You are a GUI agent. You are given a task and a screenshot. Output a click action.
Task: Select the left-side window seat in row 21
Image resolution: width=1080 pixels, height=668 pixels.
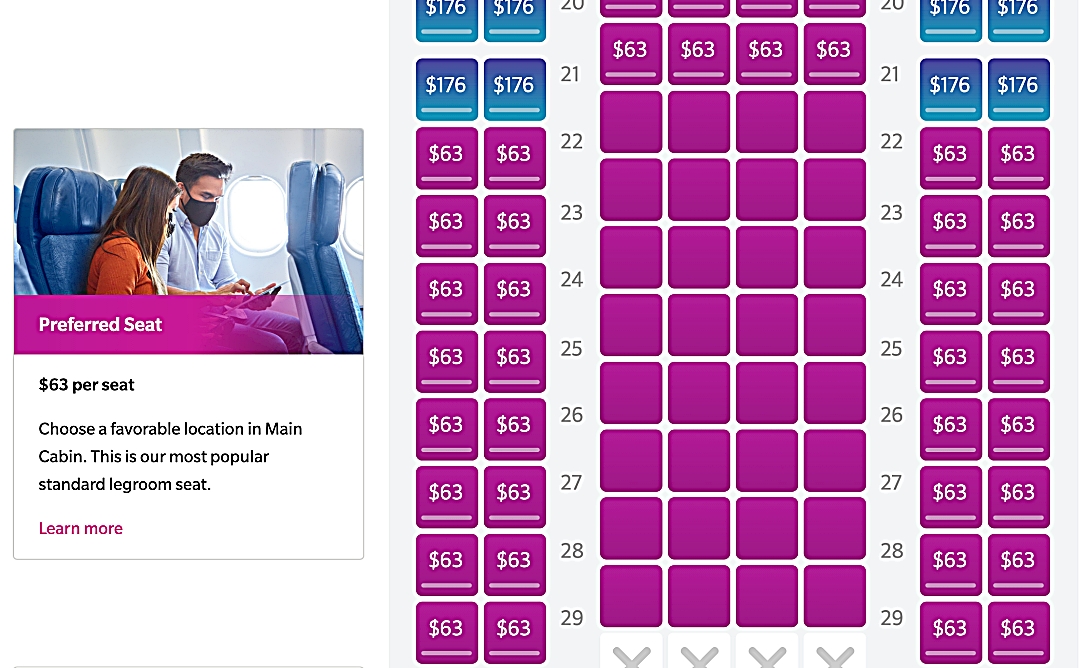pyautogui.click(x=446, y=89)
